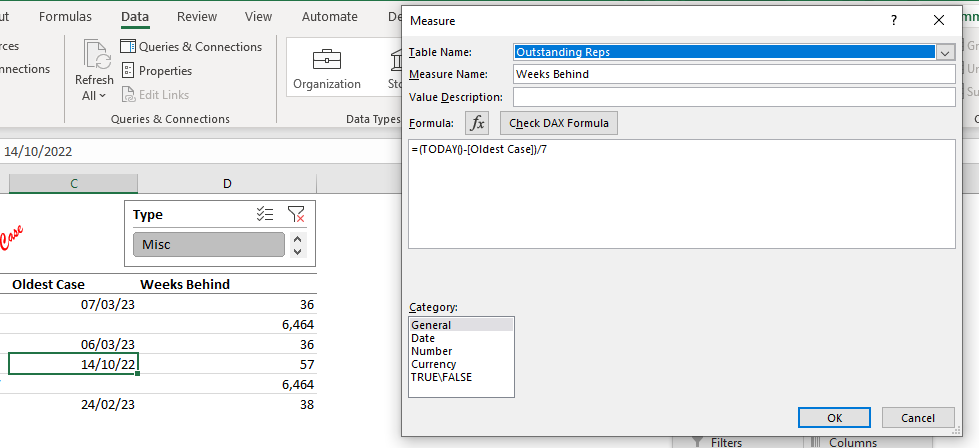This screenshot has height=448, width=979.
Task: Toggle multi-select on the Type slicer
Action: pyautogui.click(x=265, y=215)
